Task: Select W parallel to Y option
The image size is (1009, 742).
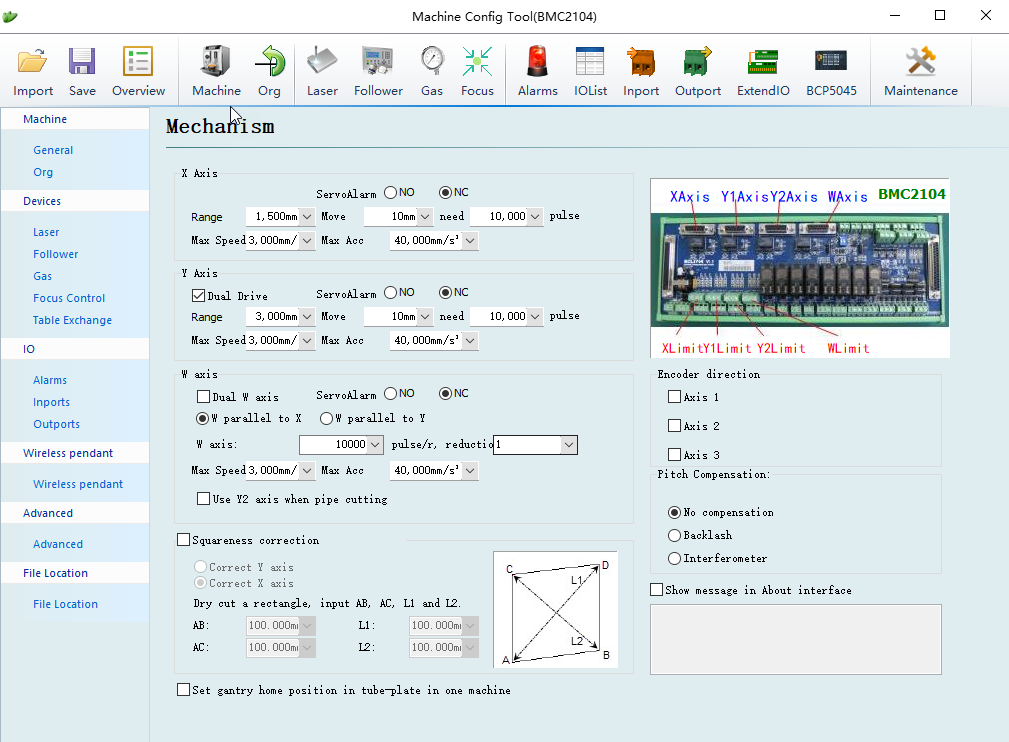Action: click(326, 418)
